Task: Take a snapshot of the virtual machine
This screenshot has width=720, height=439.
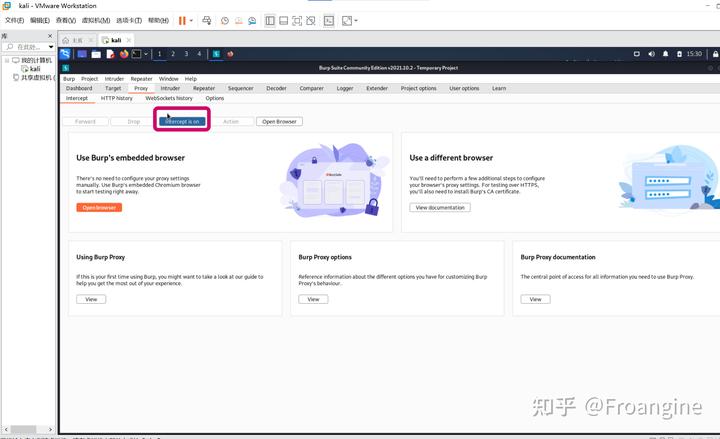Action: pos(225,21)
